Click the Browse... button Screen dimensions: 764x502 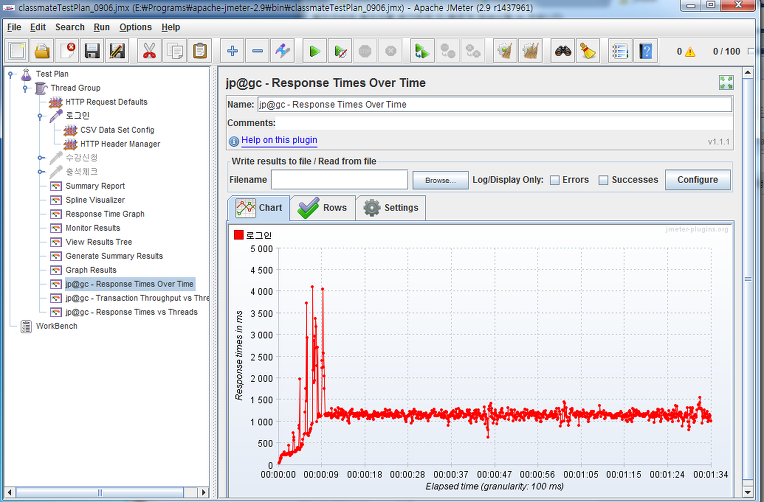440,180
